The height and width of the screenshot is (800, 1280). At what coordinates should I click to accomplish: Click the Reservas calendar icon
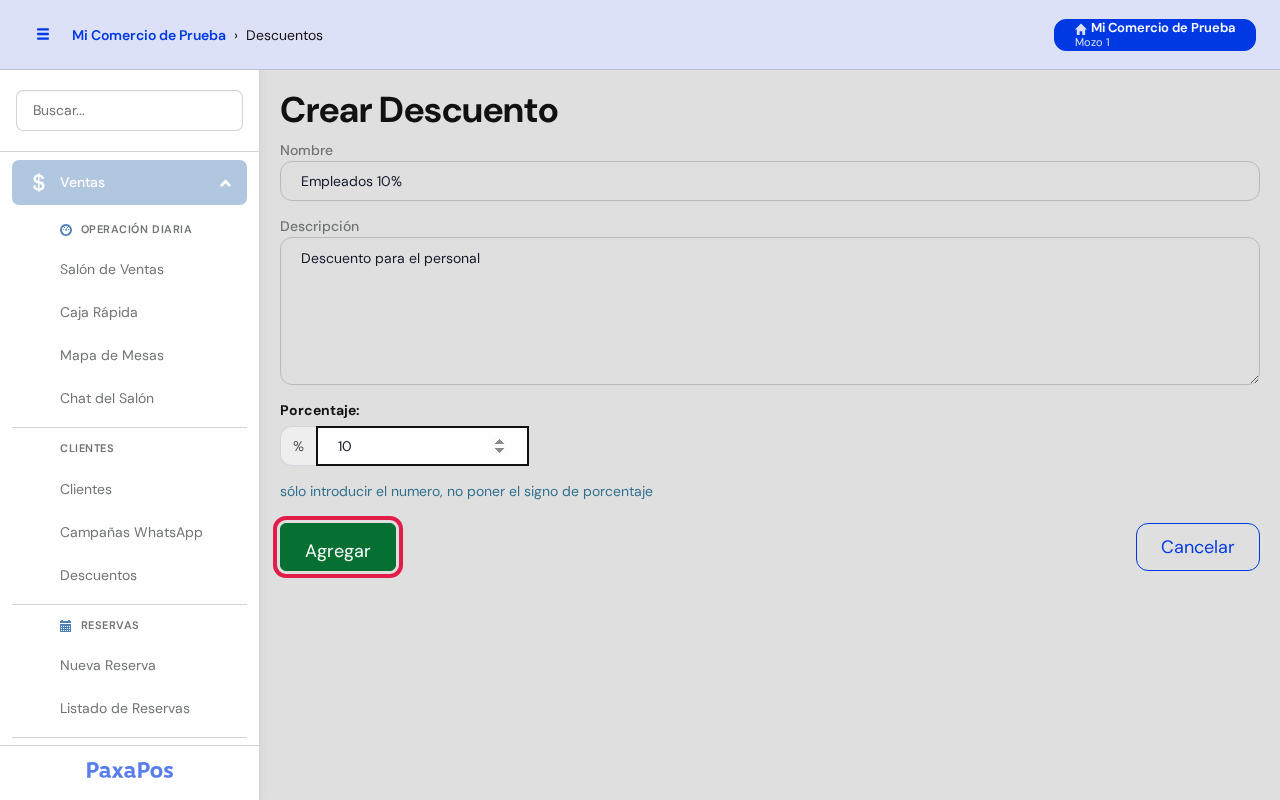[66, 625]
